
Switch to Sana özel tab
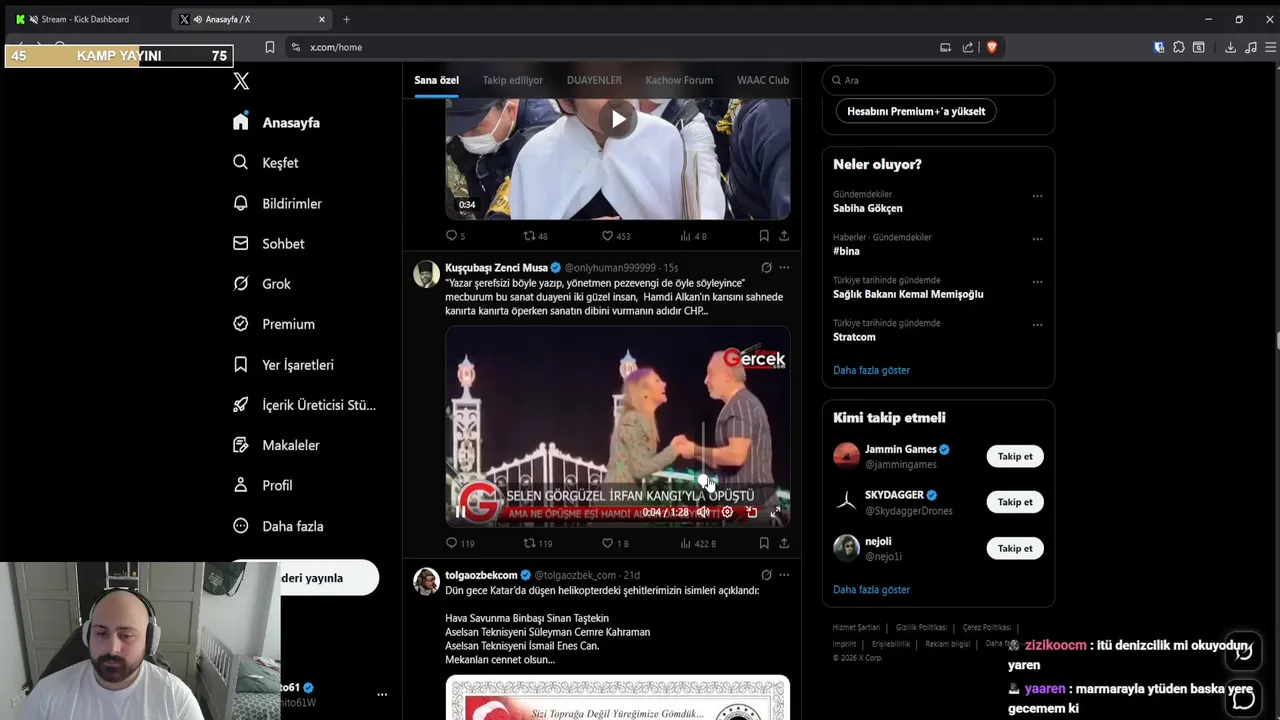436,80
